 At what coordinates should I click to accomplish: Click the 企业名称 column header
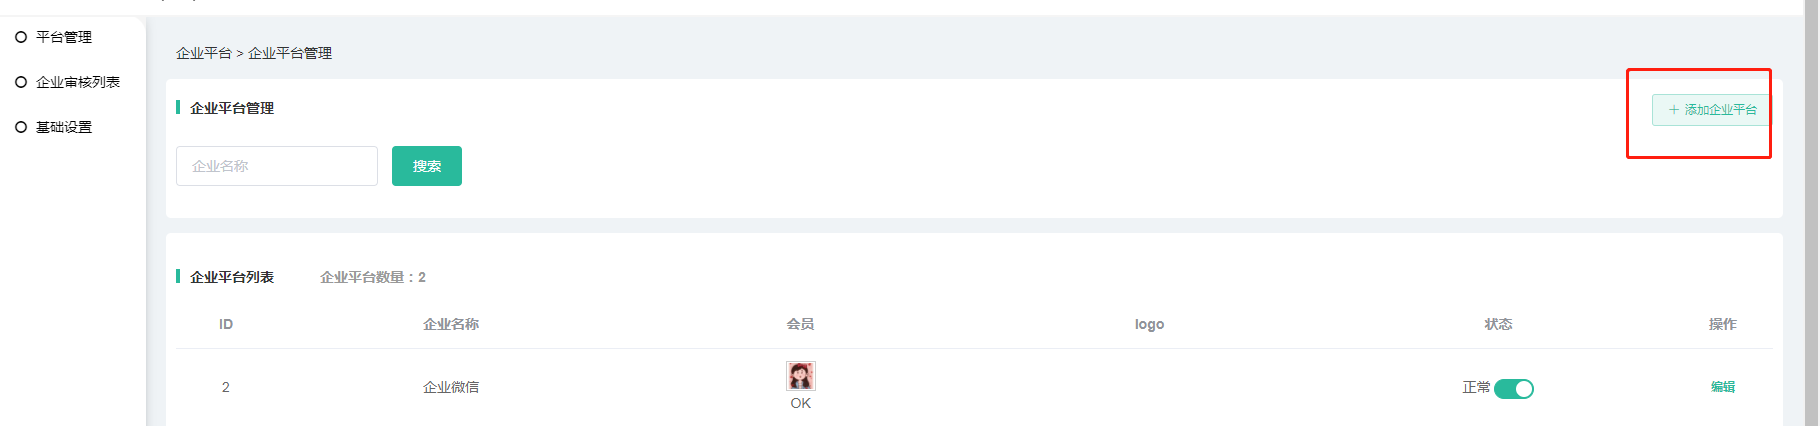[x=451, y=324]
